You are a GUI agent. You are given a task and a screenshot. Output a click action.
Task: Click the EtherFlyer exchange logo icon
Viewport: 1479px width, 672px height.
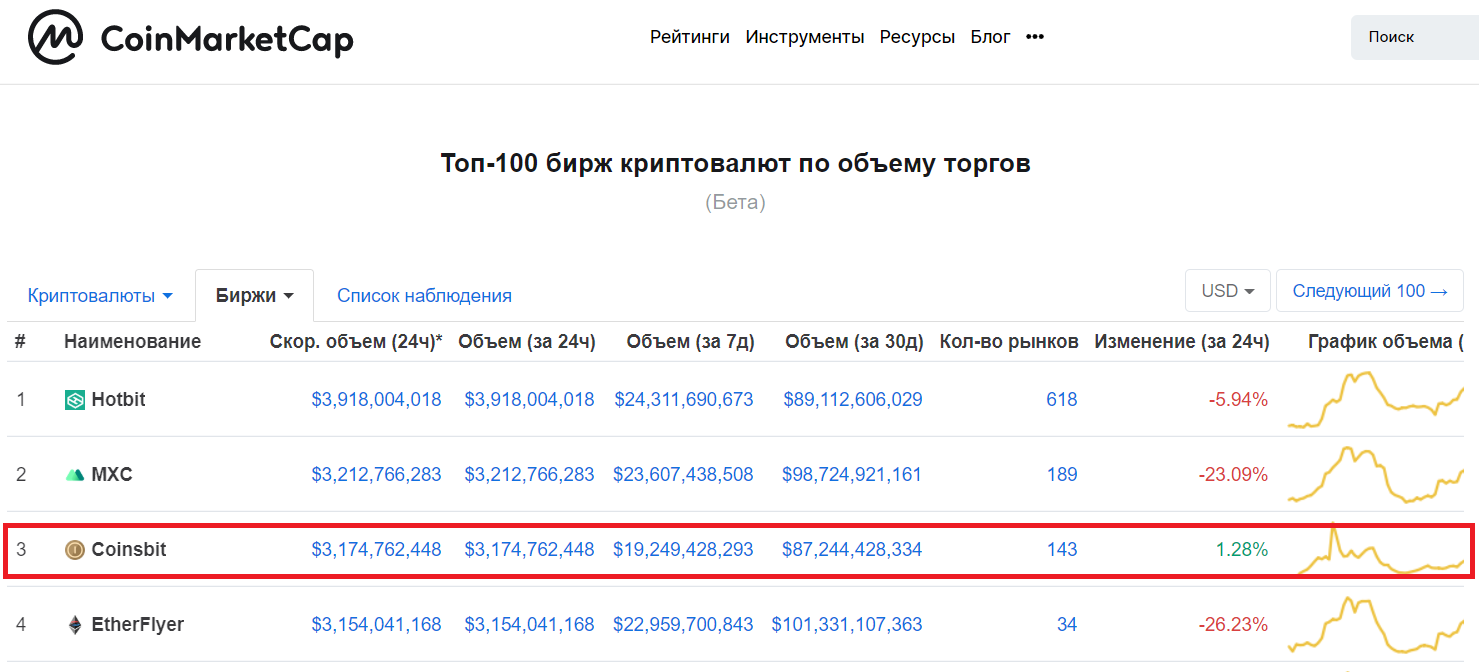(75, 625)
